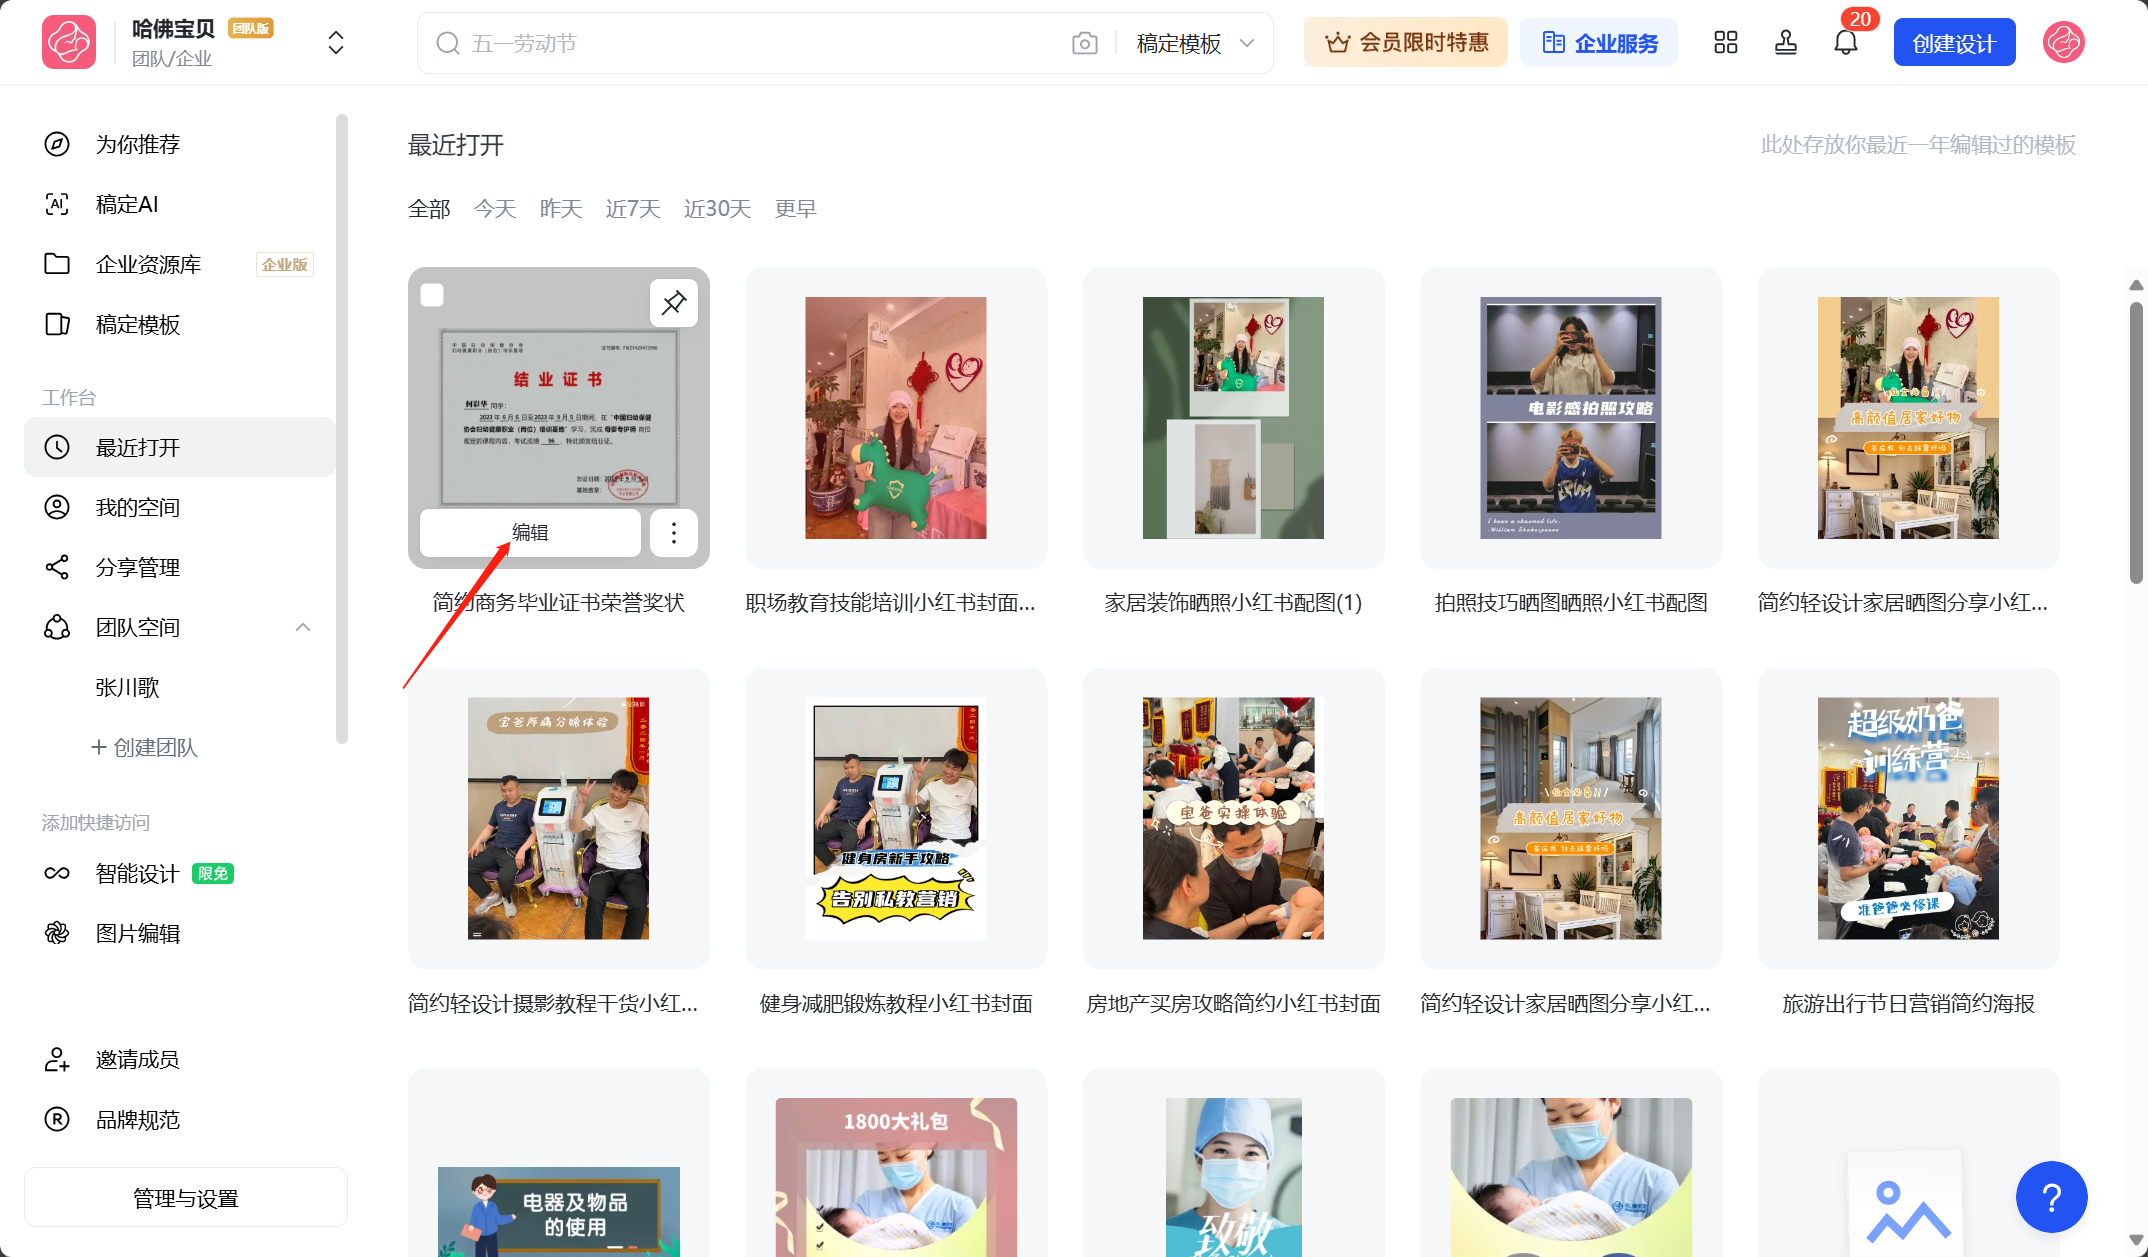The width and height of the screenshot is (2148, 1257).
Task: Open the apps grid icon in header
Action: [x=1726, y=42]
